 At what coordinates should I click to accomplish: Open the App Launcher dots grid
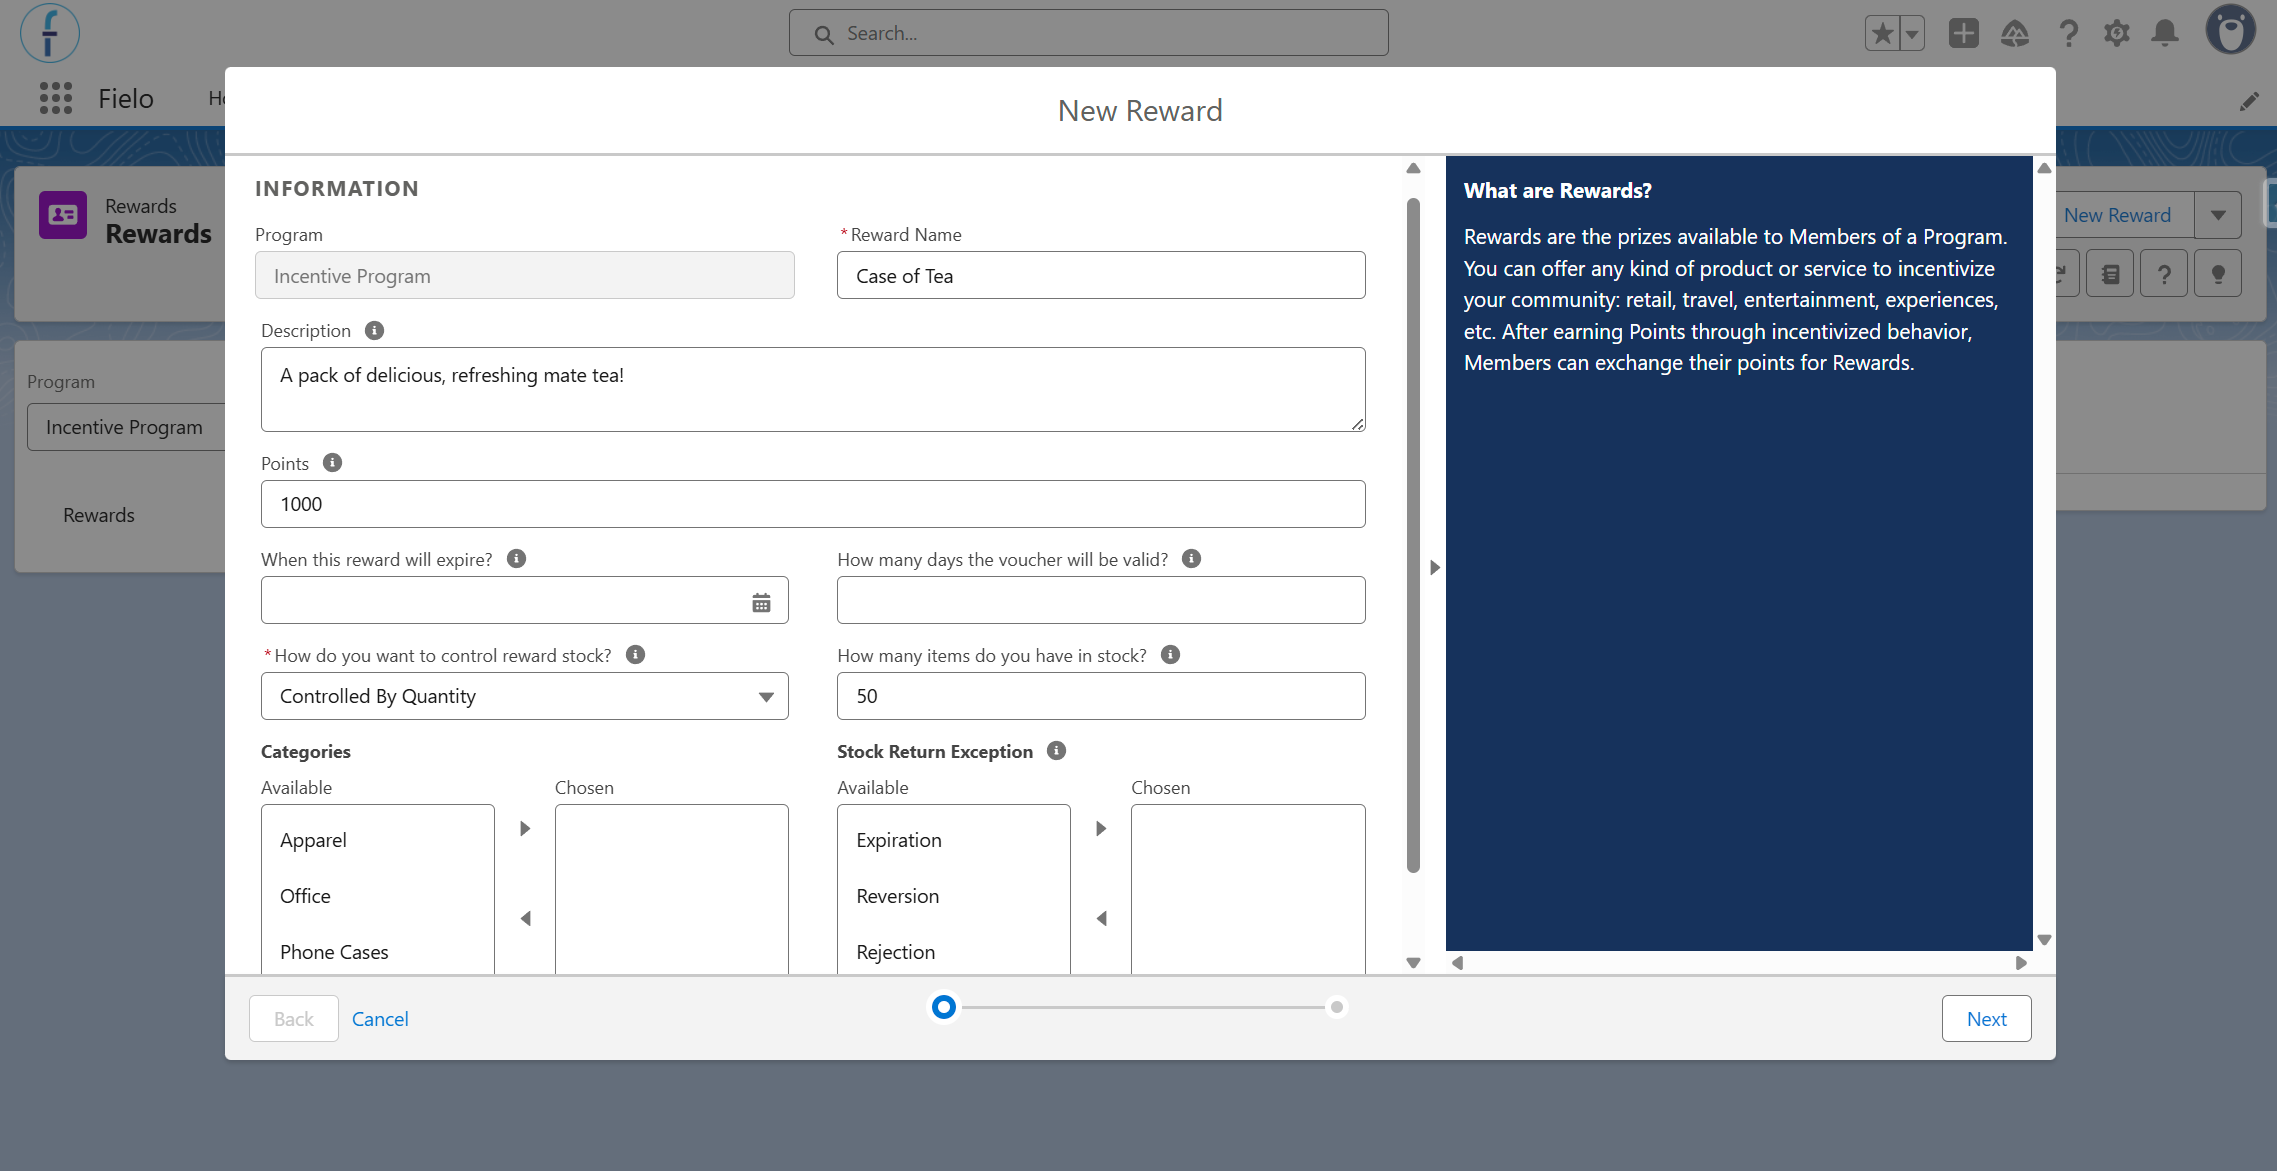pyautogui.click(x=56, y=98)
